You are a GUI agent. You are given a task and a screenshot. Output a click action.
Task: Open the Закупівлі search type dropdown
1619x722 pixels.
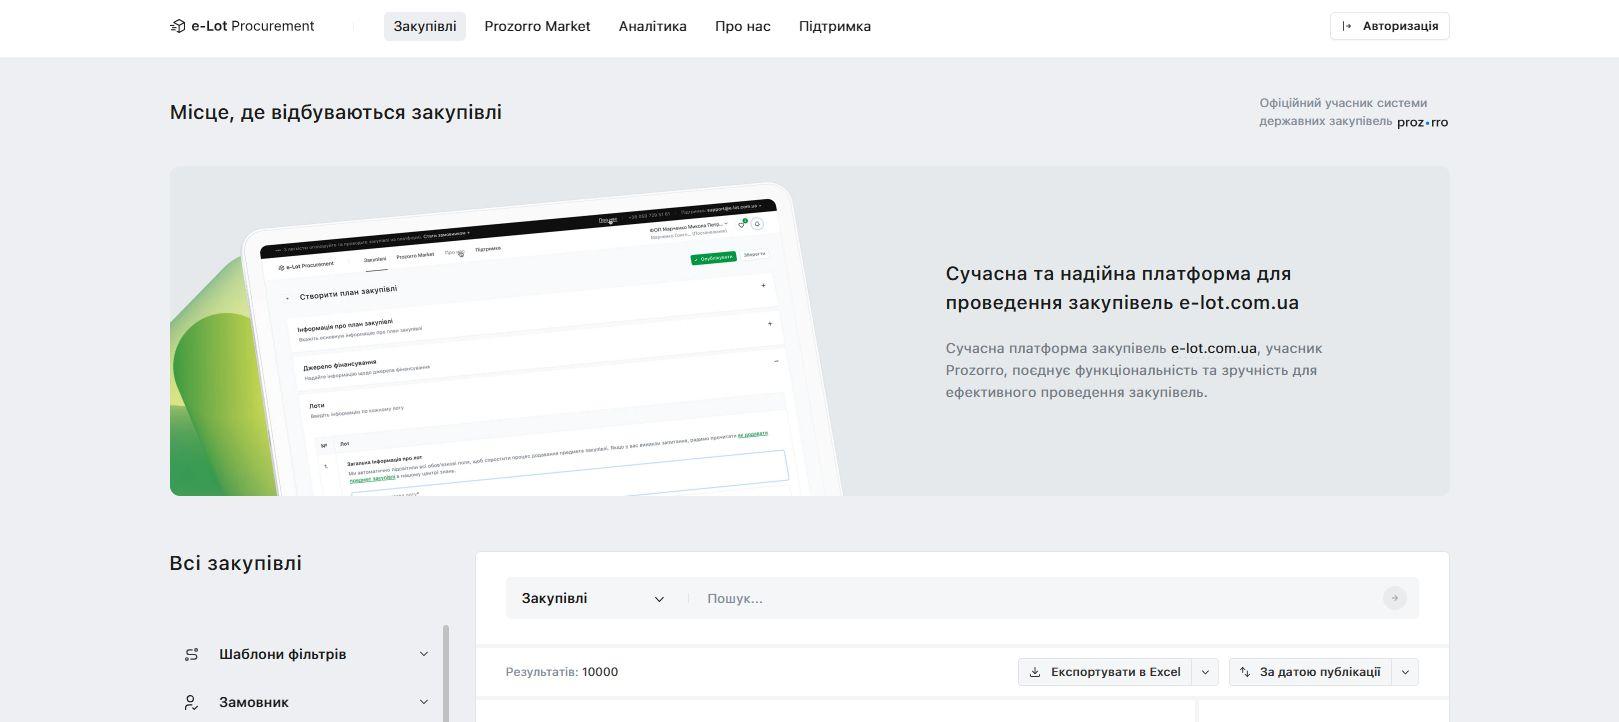tap(593, 599)
